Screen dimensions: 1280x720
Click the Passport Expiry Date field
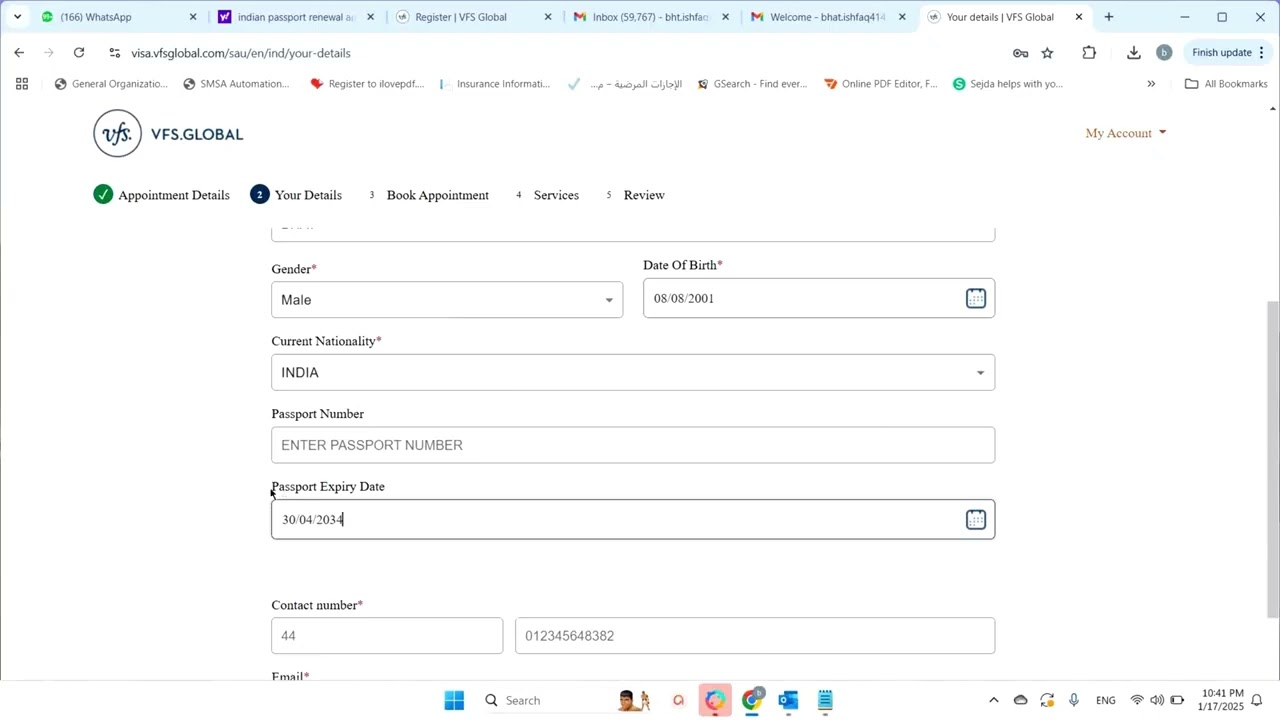[x=633, y=519]
